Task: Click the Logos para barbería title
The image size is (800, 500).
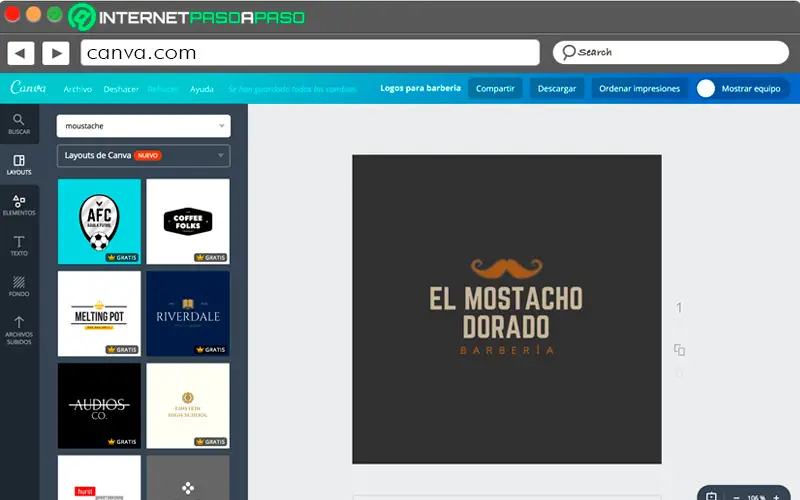Action: point(420,88)
